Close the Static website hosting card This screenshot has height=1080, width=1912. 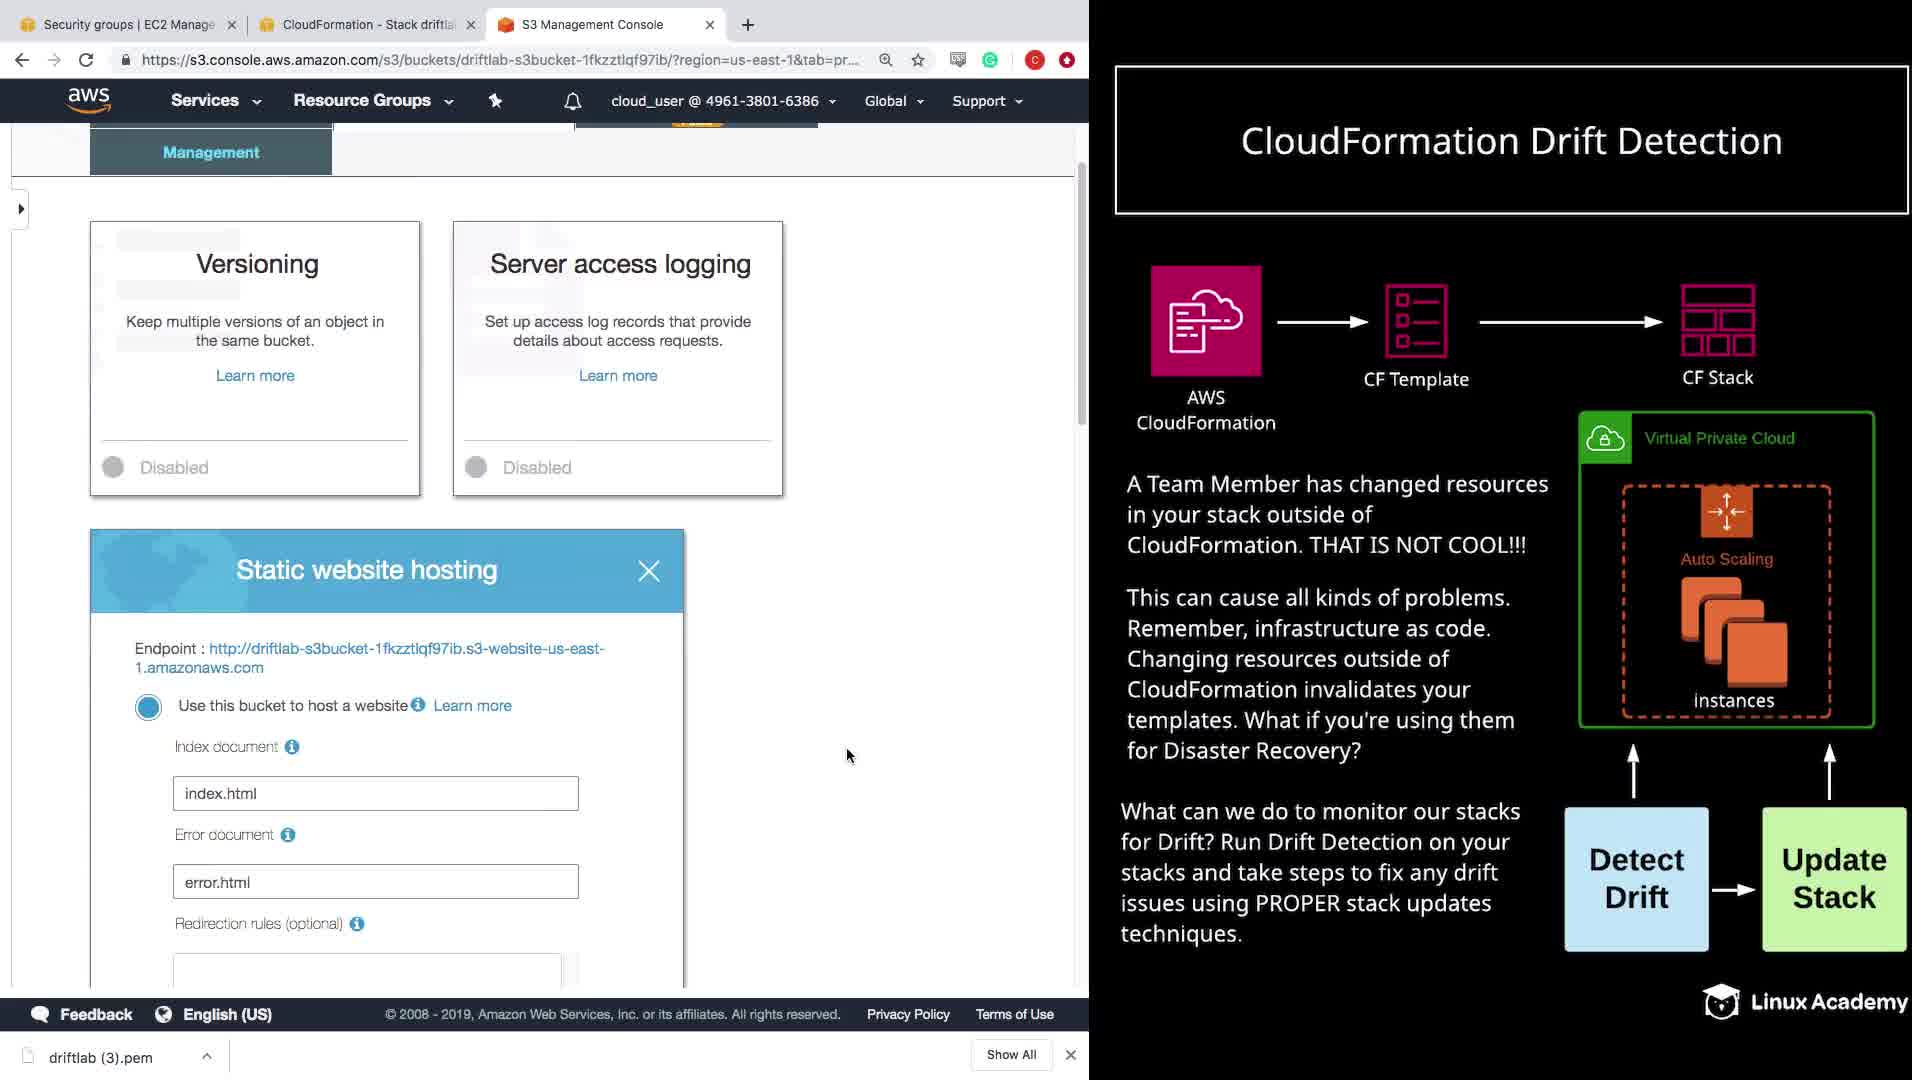point(649,571)
